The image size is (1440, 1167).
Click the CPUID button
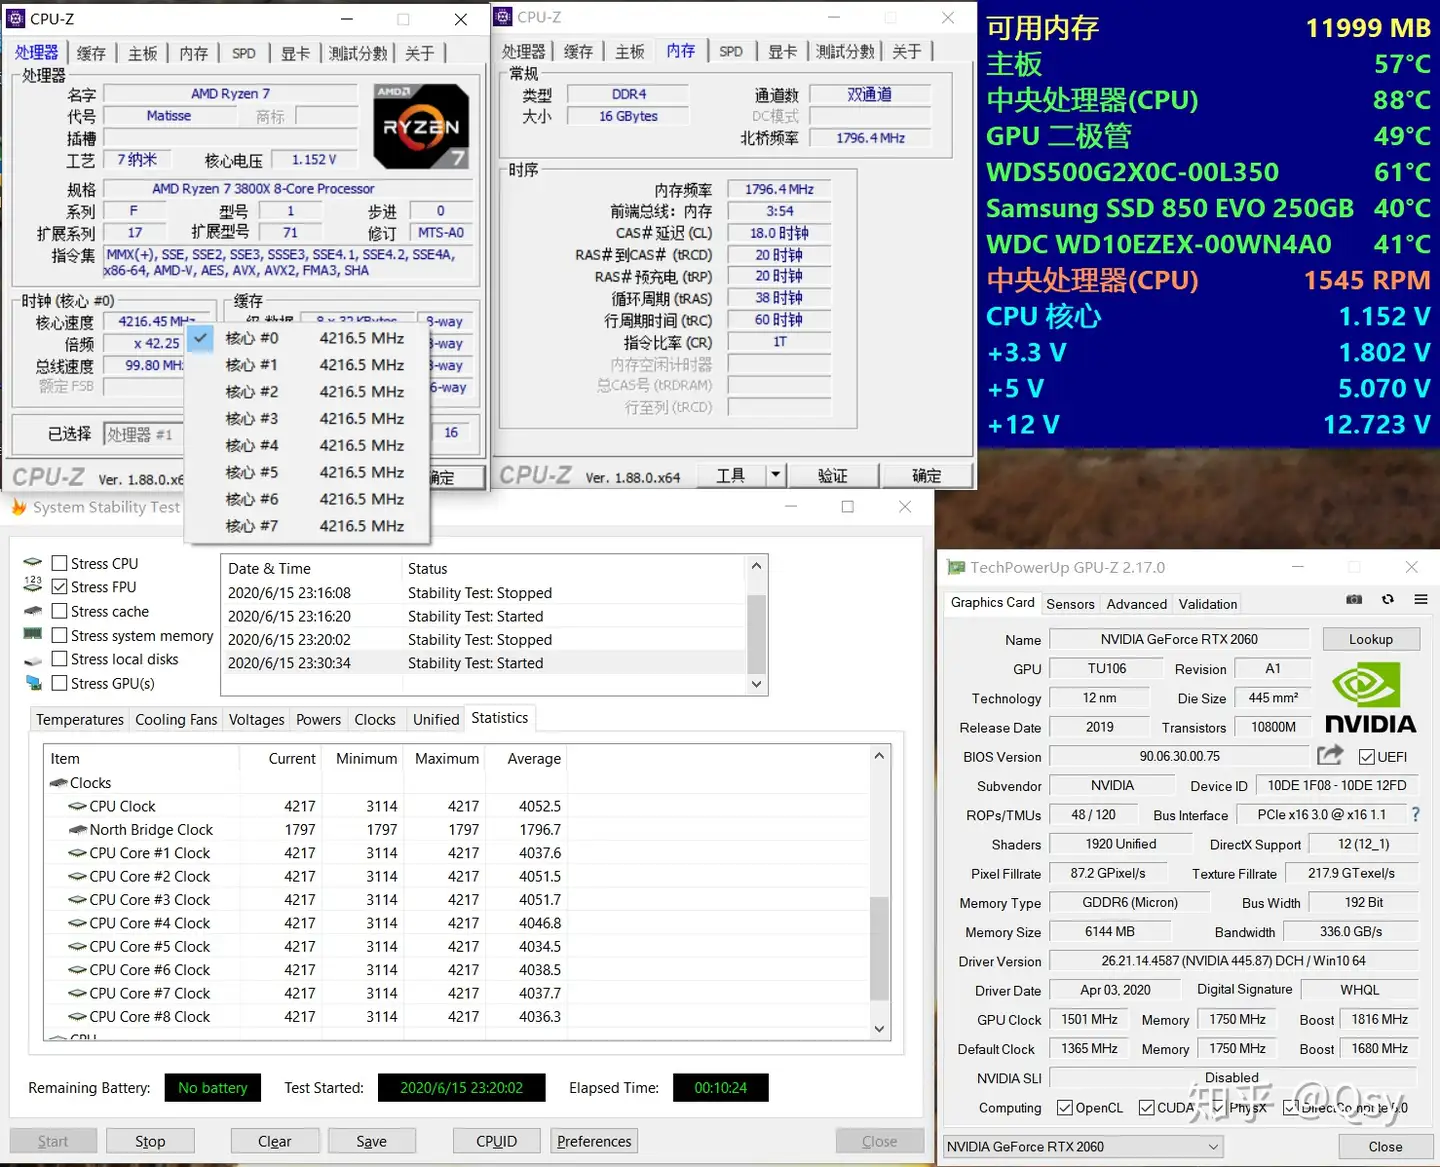pos(497,1141)
